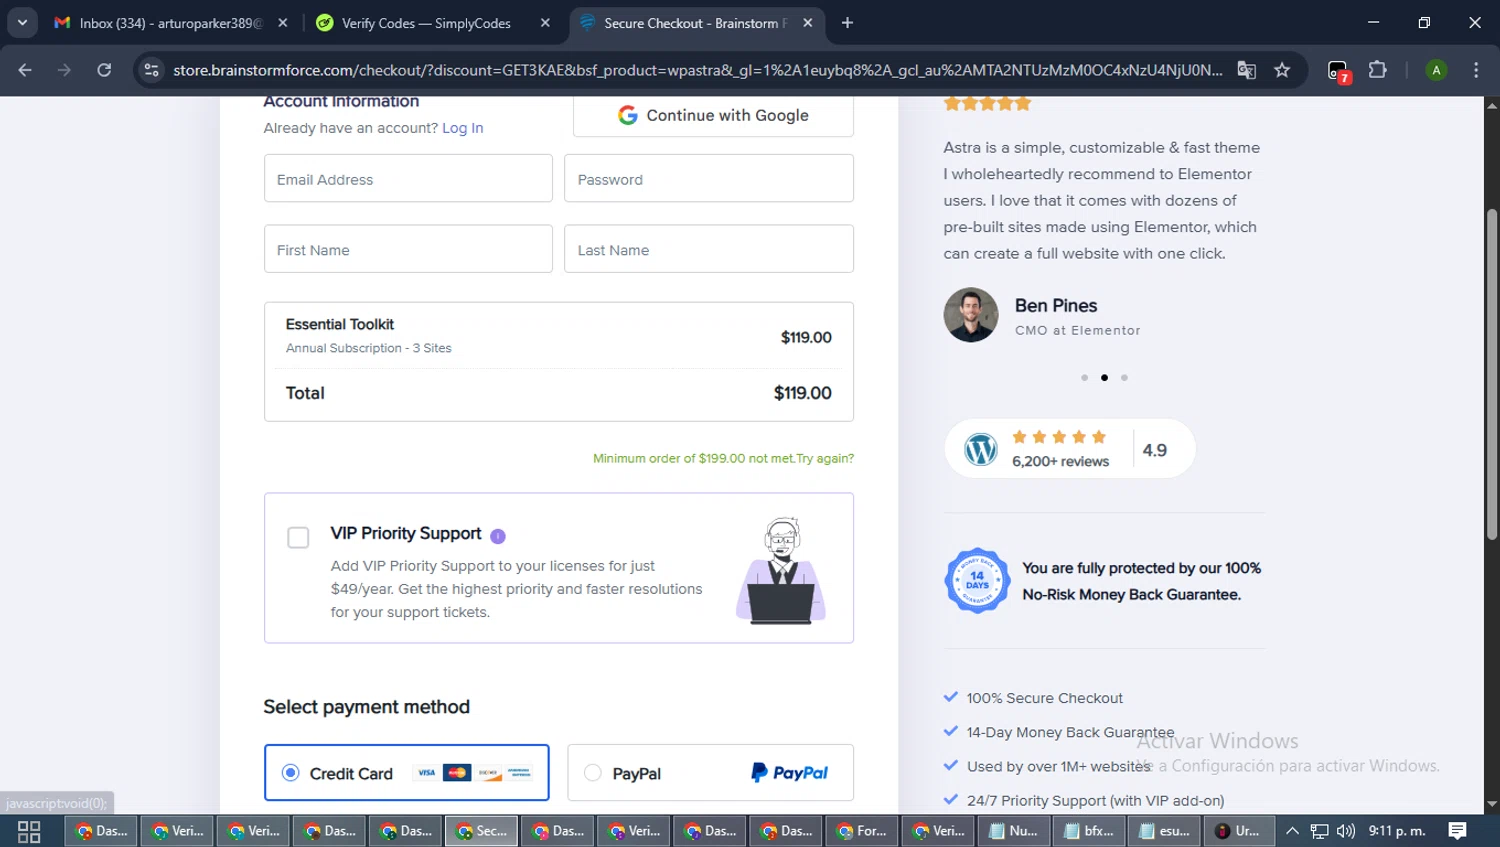Image resolution: width=1500 pixels, height=847 pixels.
Task: Open the Ur... taskbar application
Action: (1238, 831)
